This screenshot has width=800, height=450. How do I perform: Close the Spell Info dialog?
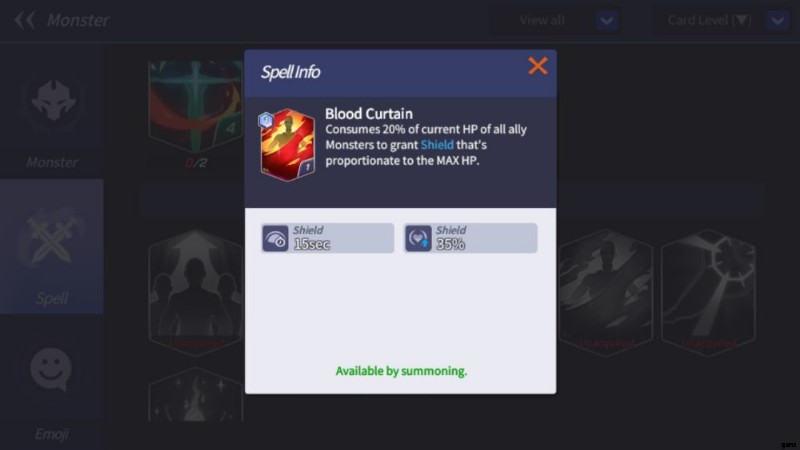pyautogui.click(x=537, y=66)
